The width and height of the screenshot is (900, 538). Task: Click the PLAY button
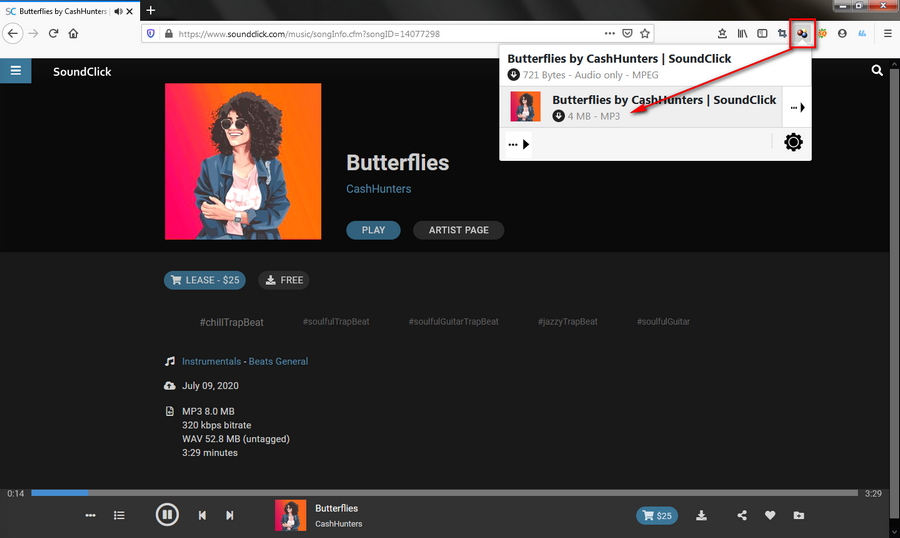[373, 230]
